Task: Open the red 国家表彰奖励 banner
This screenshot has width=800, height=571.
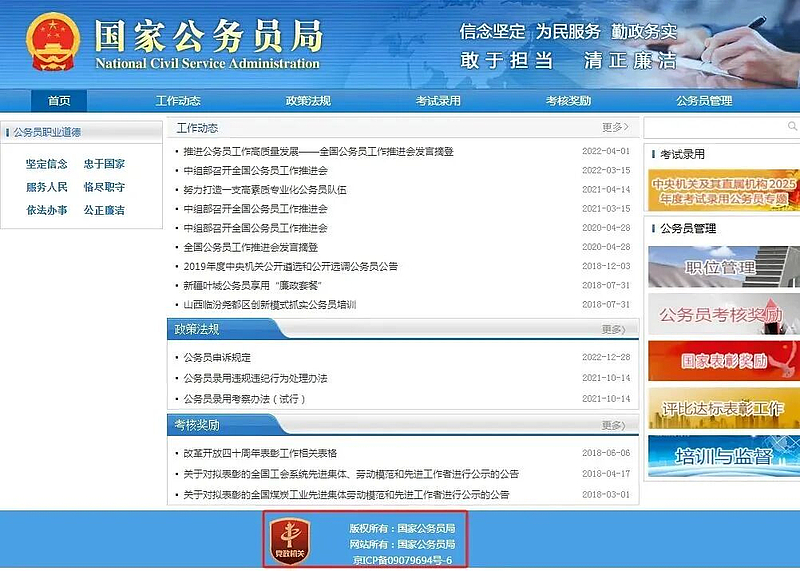Action: [x=722, y=361]
